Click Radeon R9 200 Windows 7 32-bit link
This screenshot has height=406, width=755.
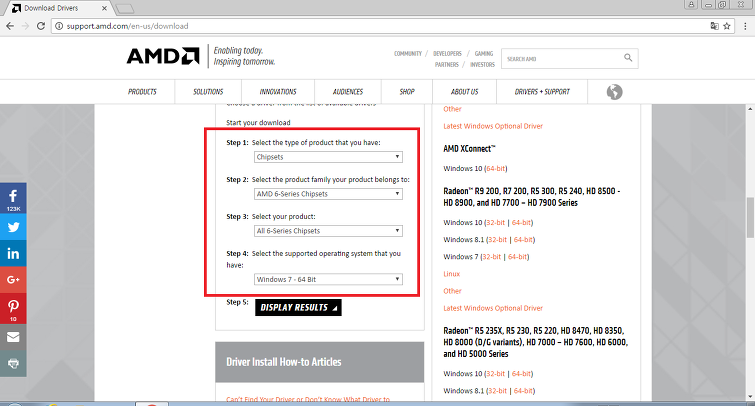pyautogui.click(x=492, y=257)
